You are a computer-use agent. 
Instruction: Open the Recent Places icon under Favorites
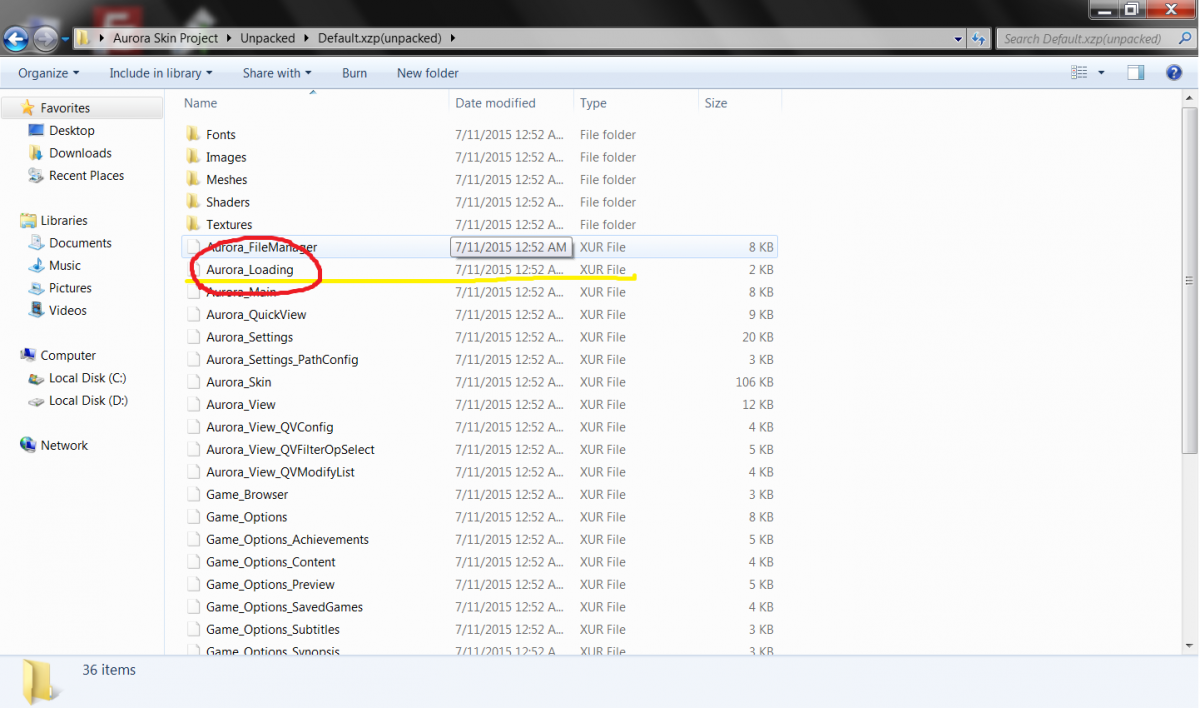[x=37, y=176]
